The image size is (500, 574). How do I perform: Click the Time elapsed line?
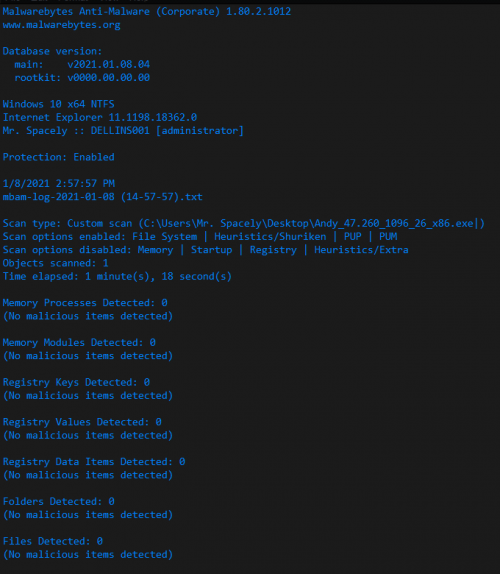[x=117, y=276]
